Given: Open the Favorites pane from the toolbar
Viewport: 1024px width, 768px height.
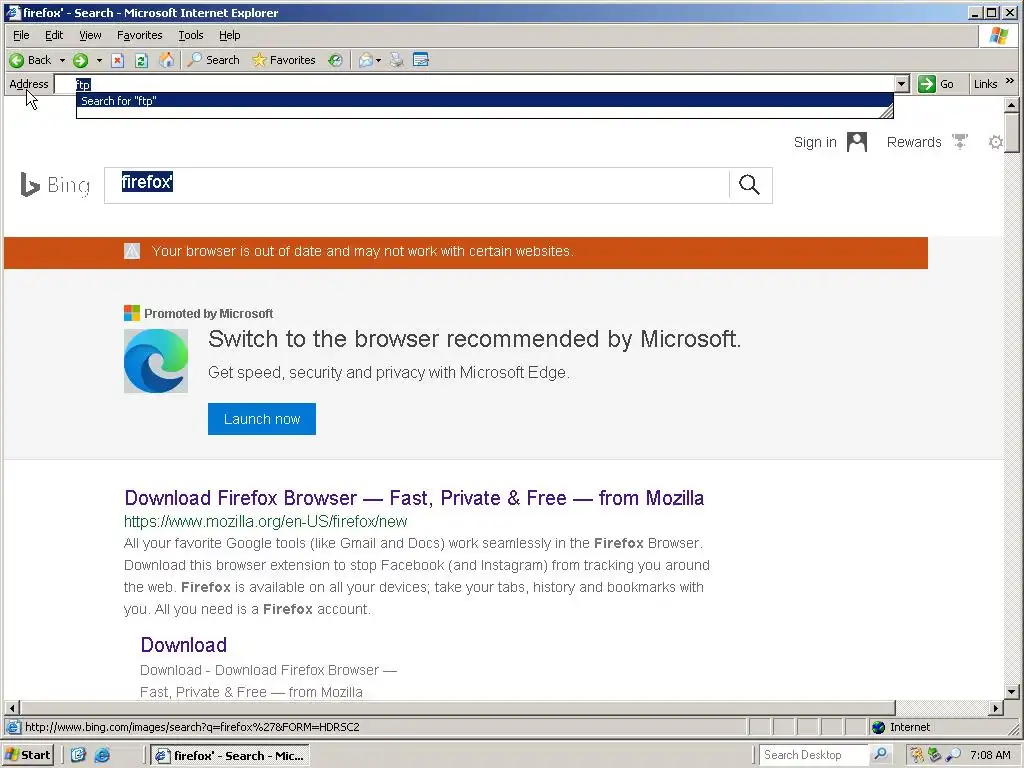Looking at the screenshot, I should pyautogui.click(x=283, y=60).
